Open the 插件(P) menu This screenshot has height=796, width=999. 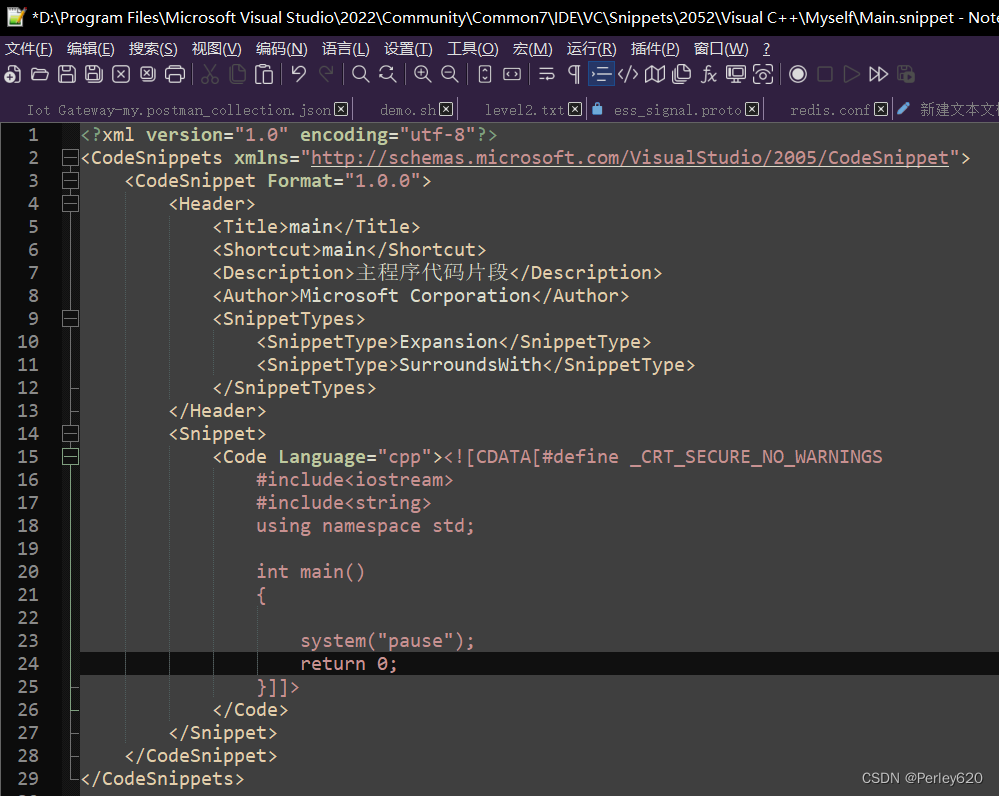[x=655, y=48]
